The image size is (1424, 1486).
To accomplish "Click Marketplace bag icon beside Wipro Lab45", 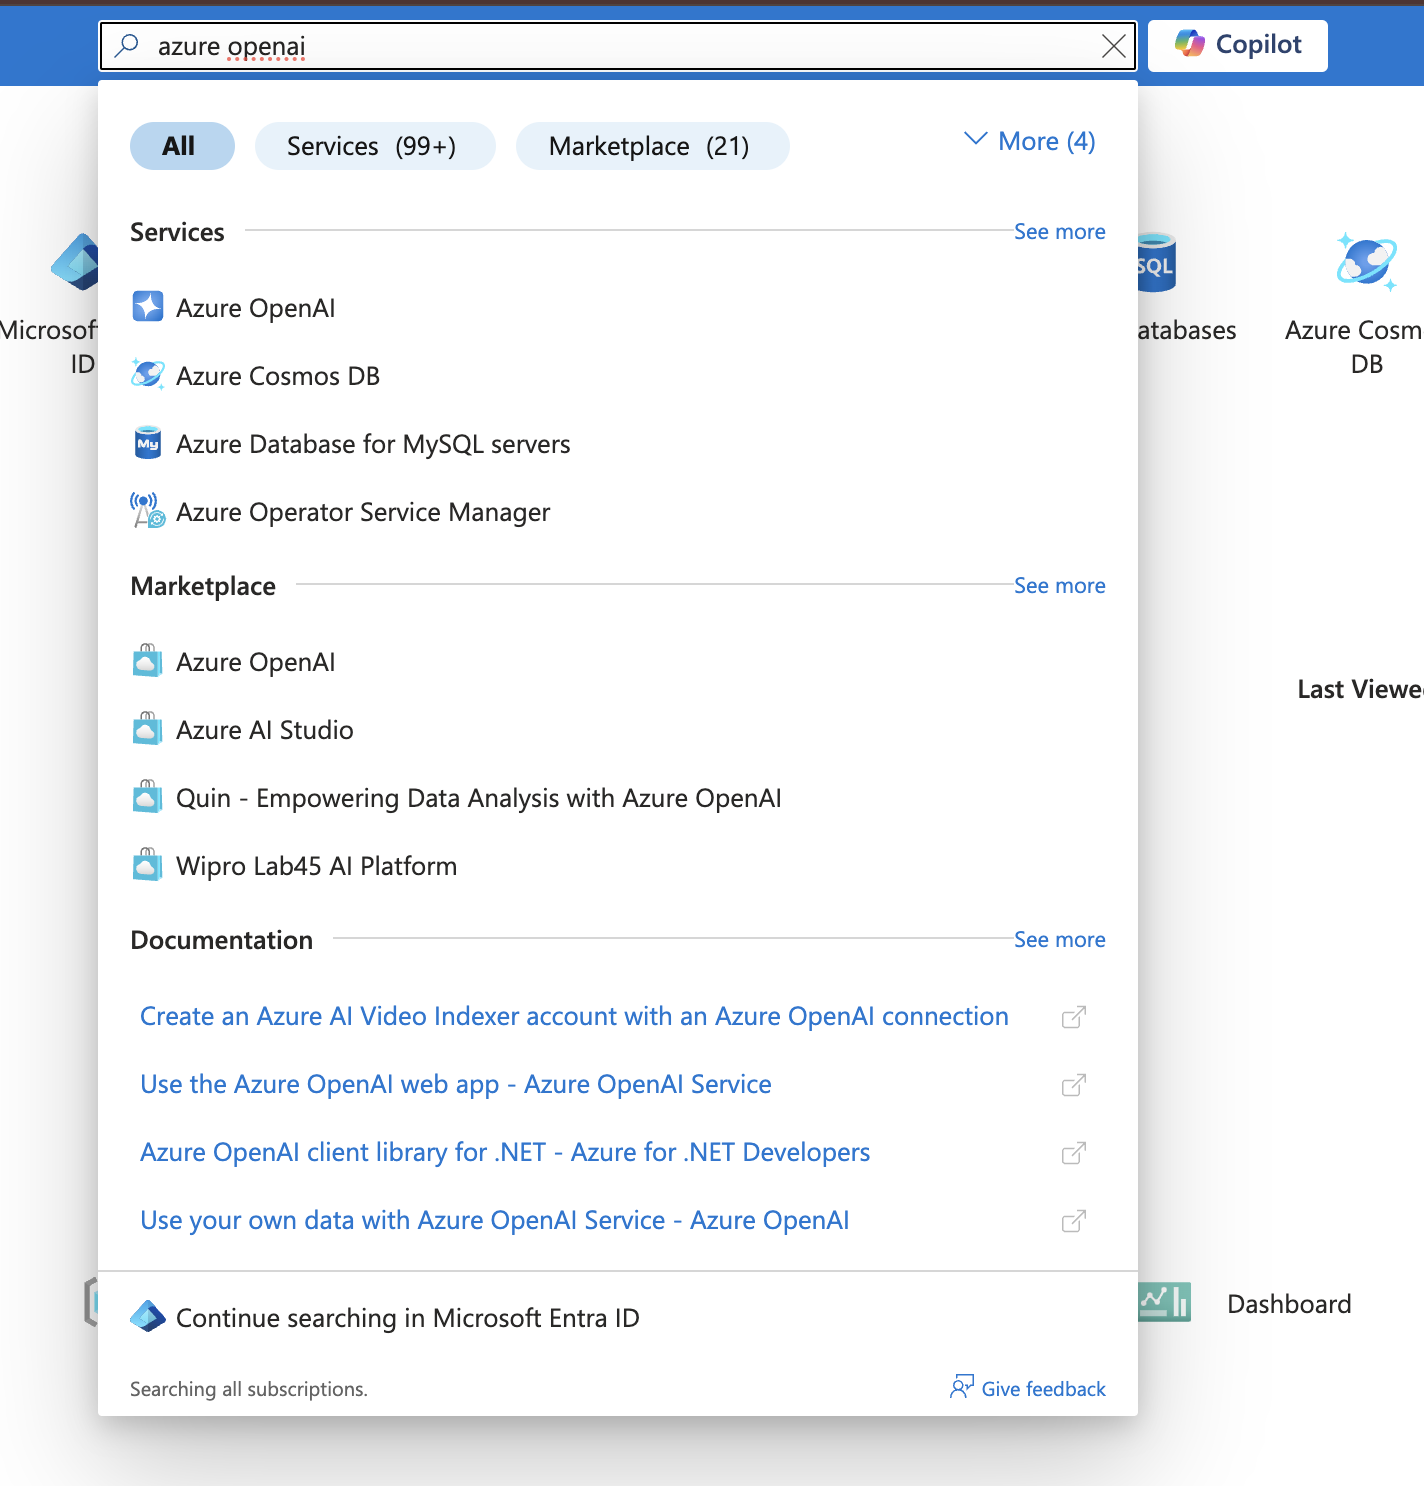I will (x=148, y=864).
